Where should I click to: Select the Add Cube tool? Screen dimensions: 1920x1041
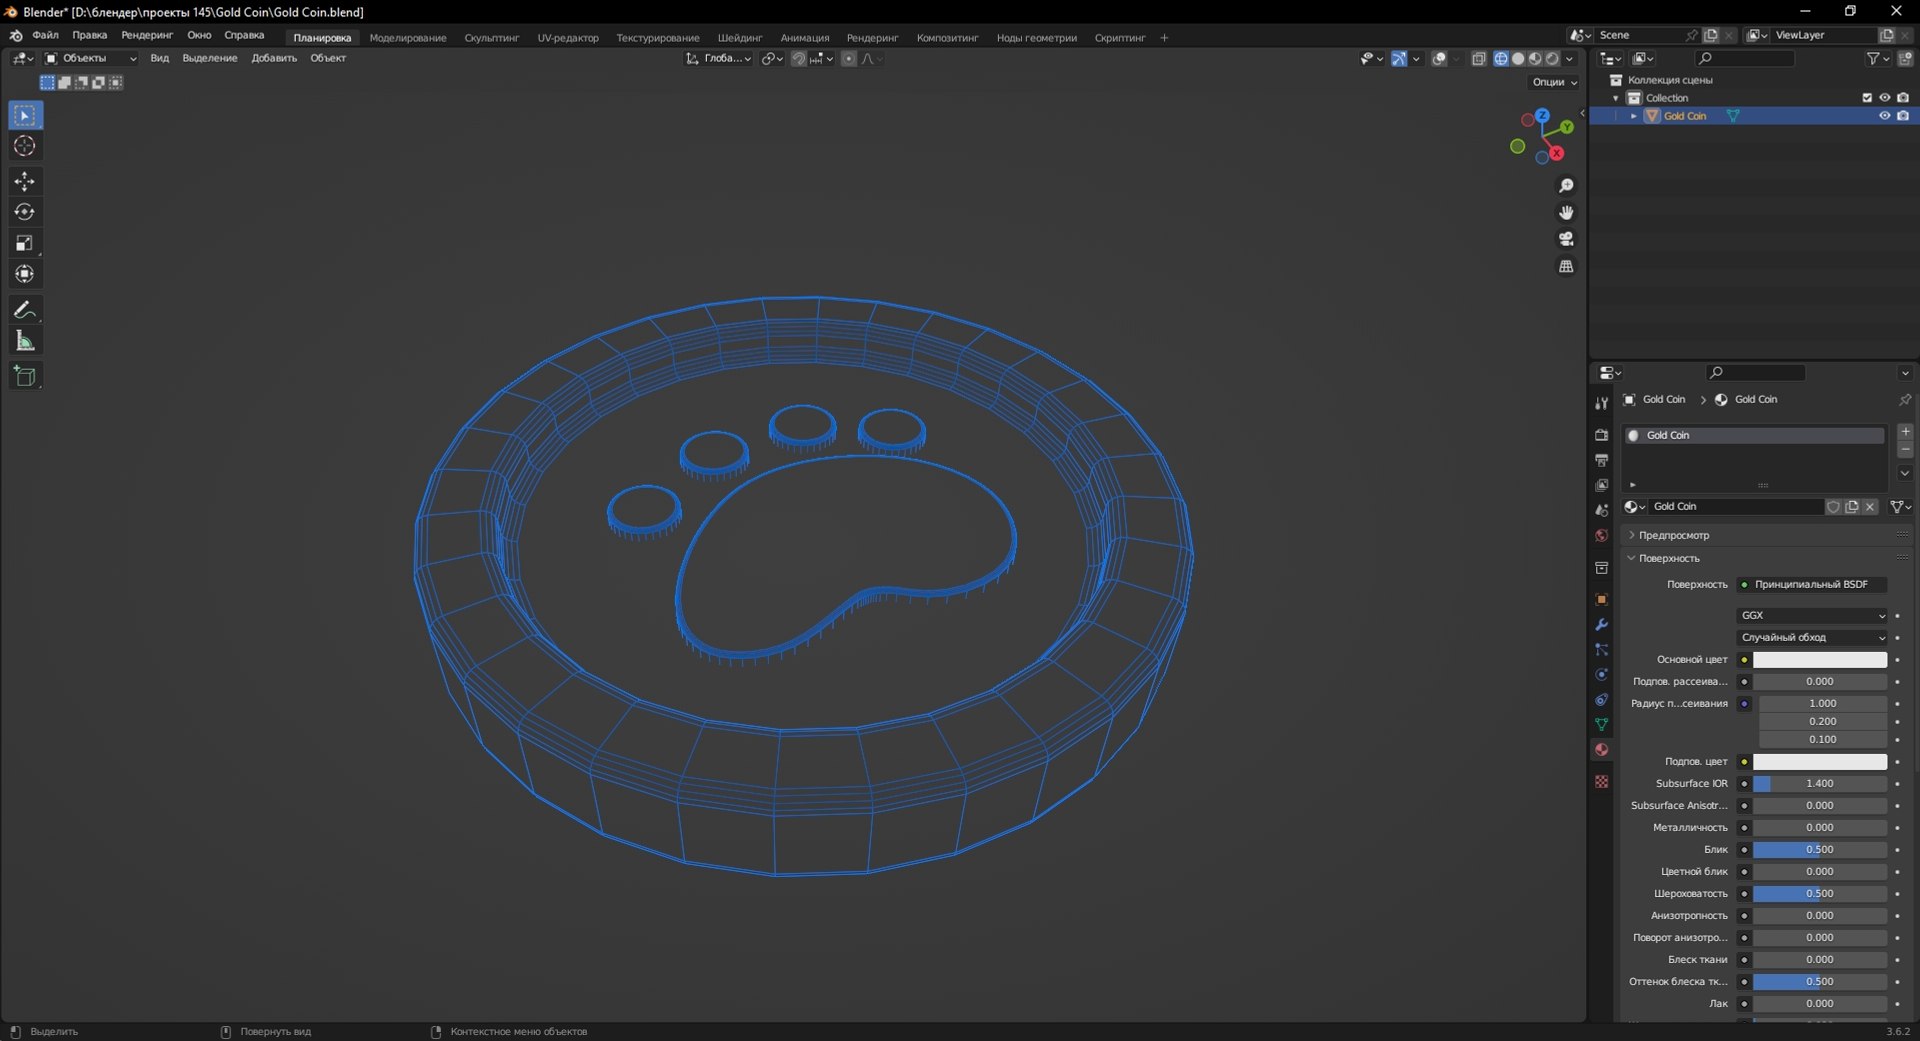(x=25, y=376)
